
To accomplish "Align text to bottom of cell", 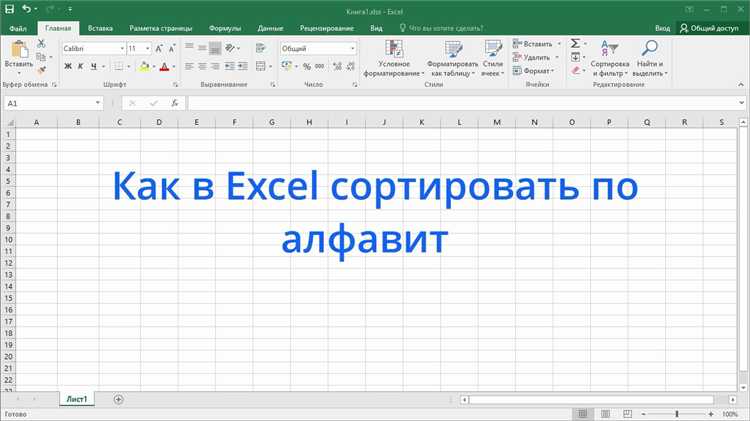I will (x=215, y=48).
